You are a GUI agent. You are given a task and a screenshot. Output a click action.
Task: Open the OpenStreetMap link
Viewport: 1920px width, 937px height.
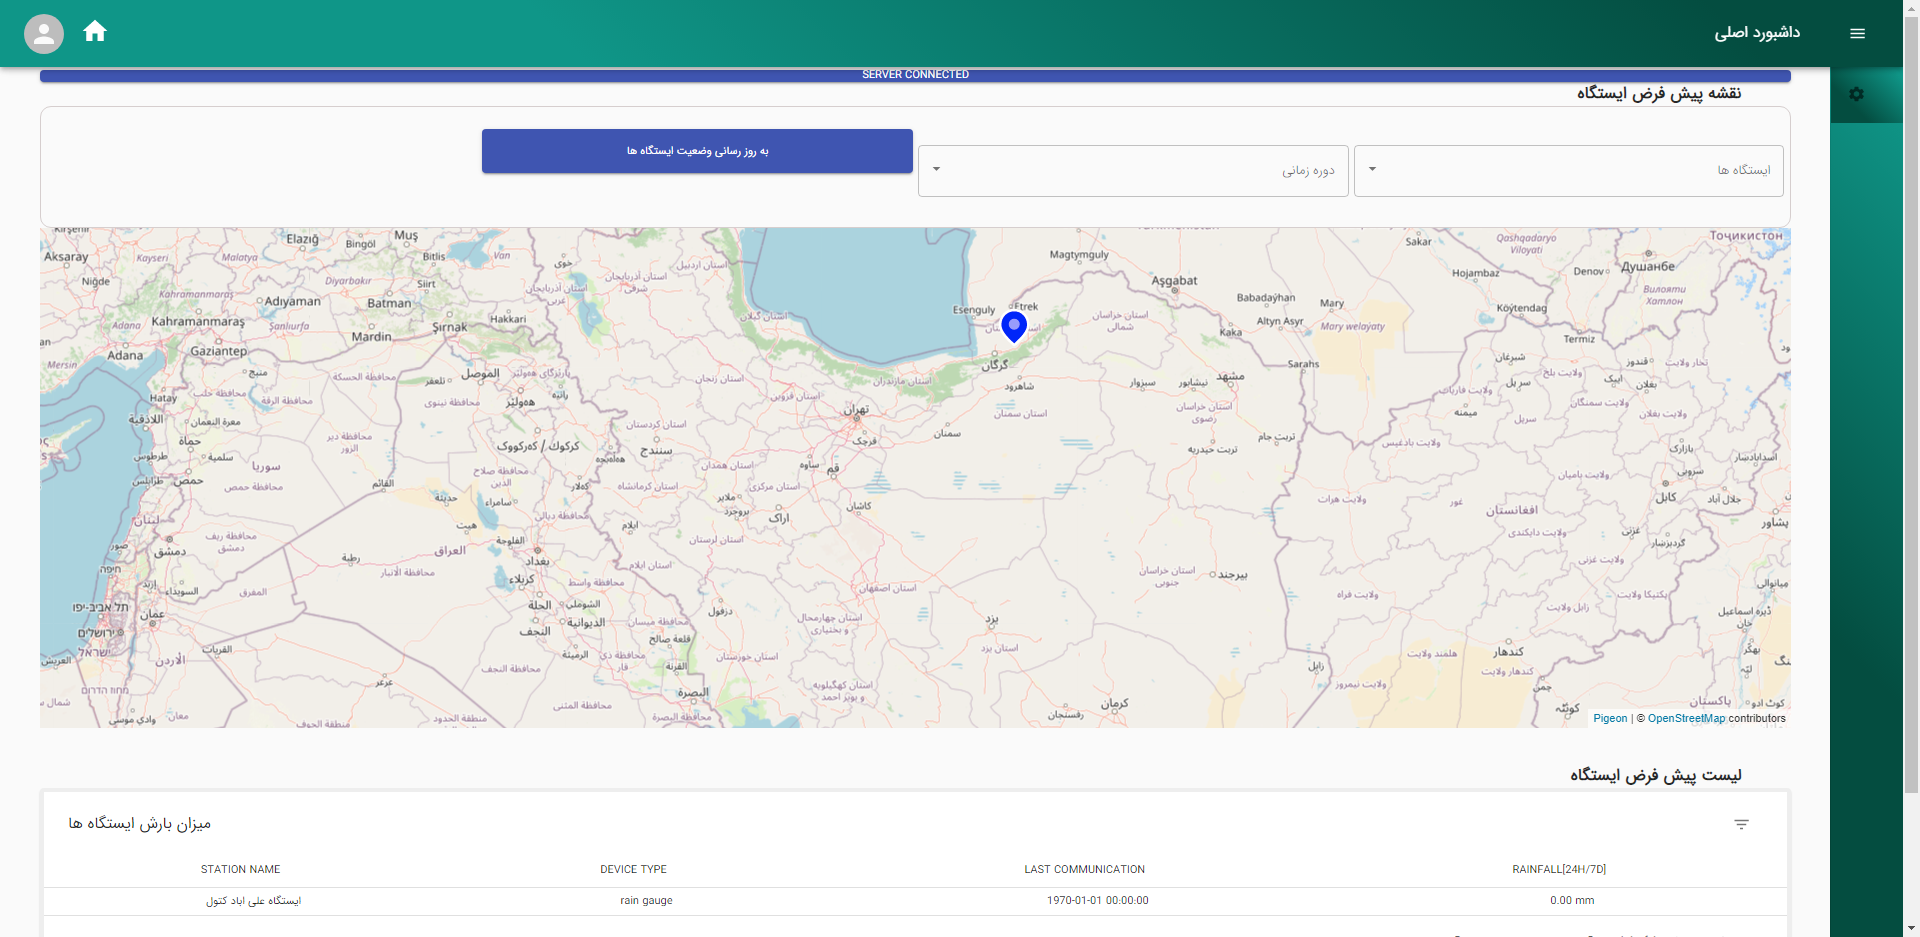(x=1686, y=718)
